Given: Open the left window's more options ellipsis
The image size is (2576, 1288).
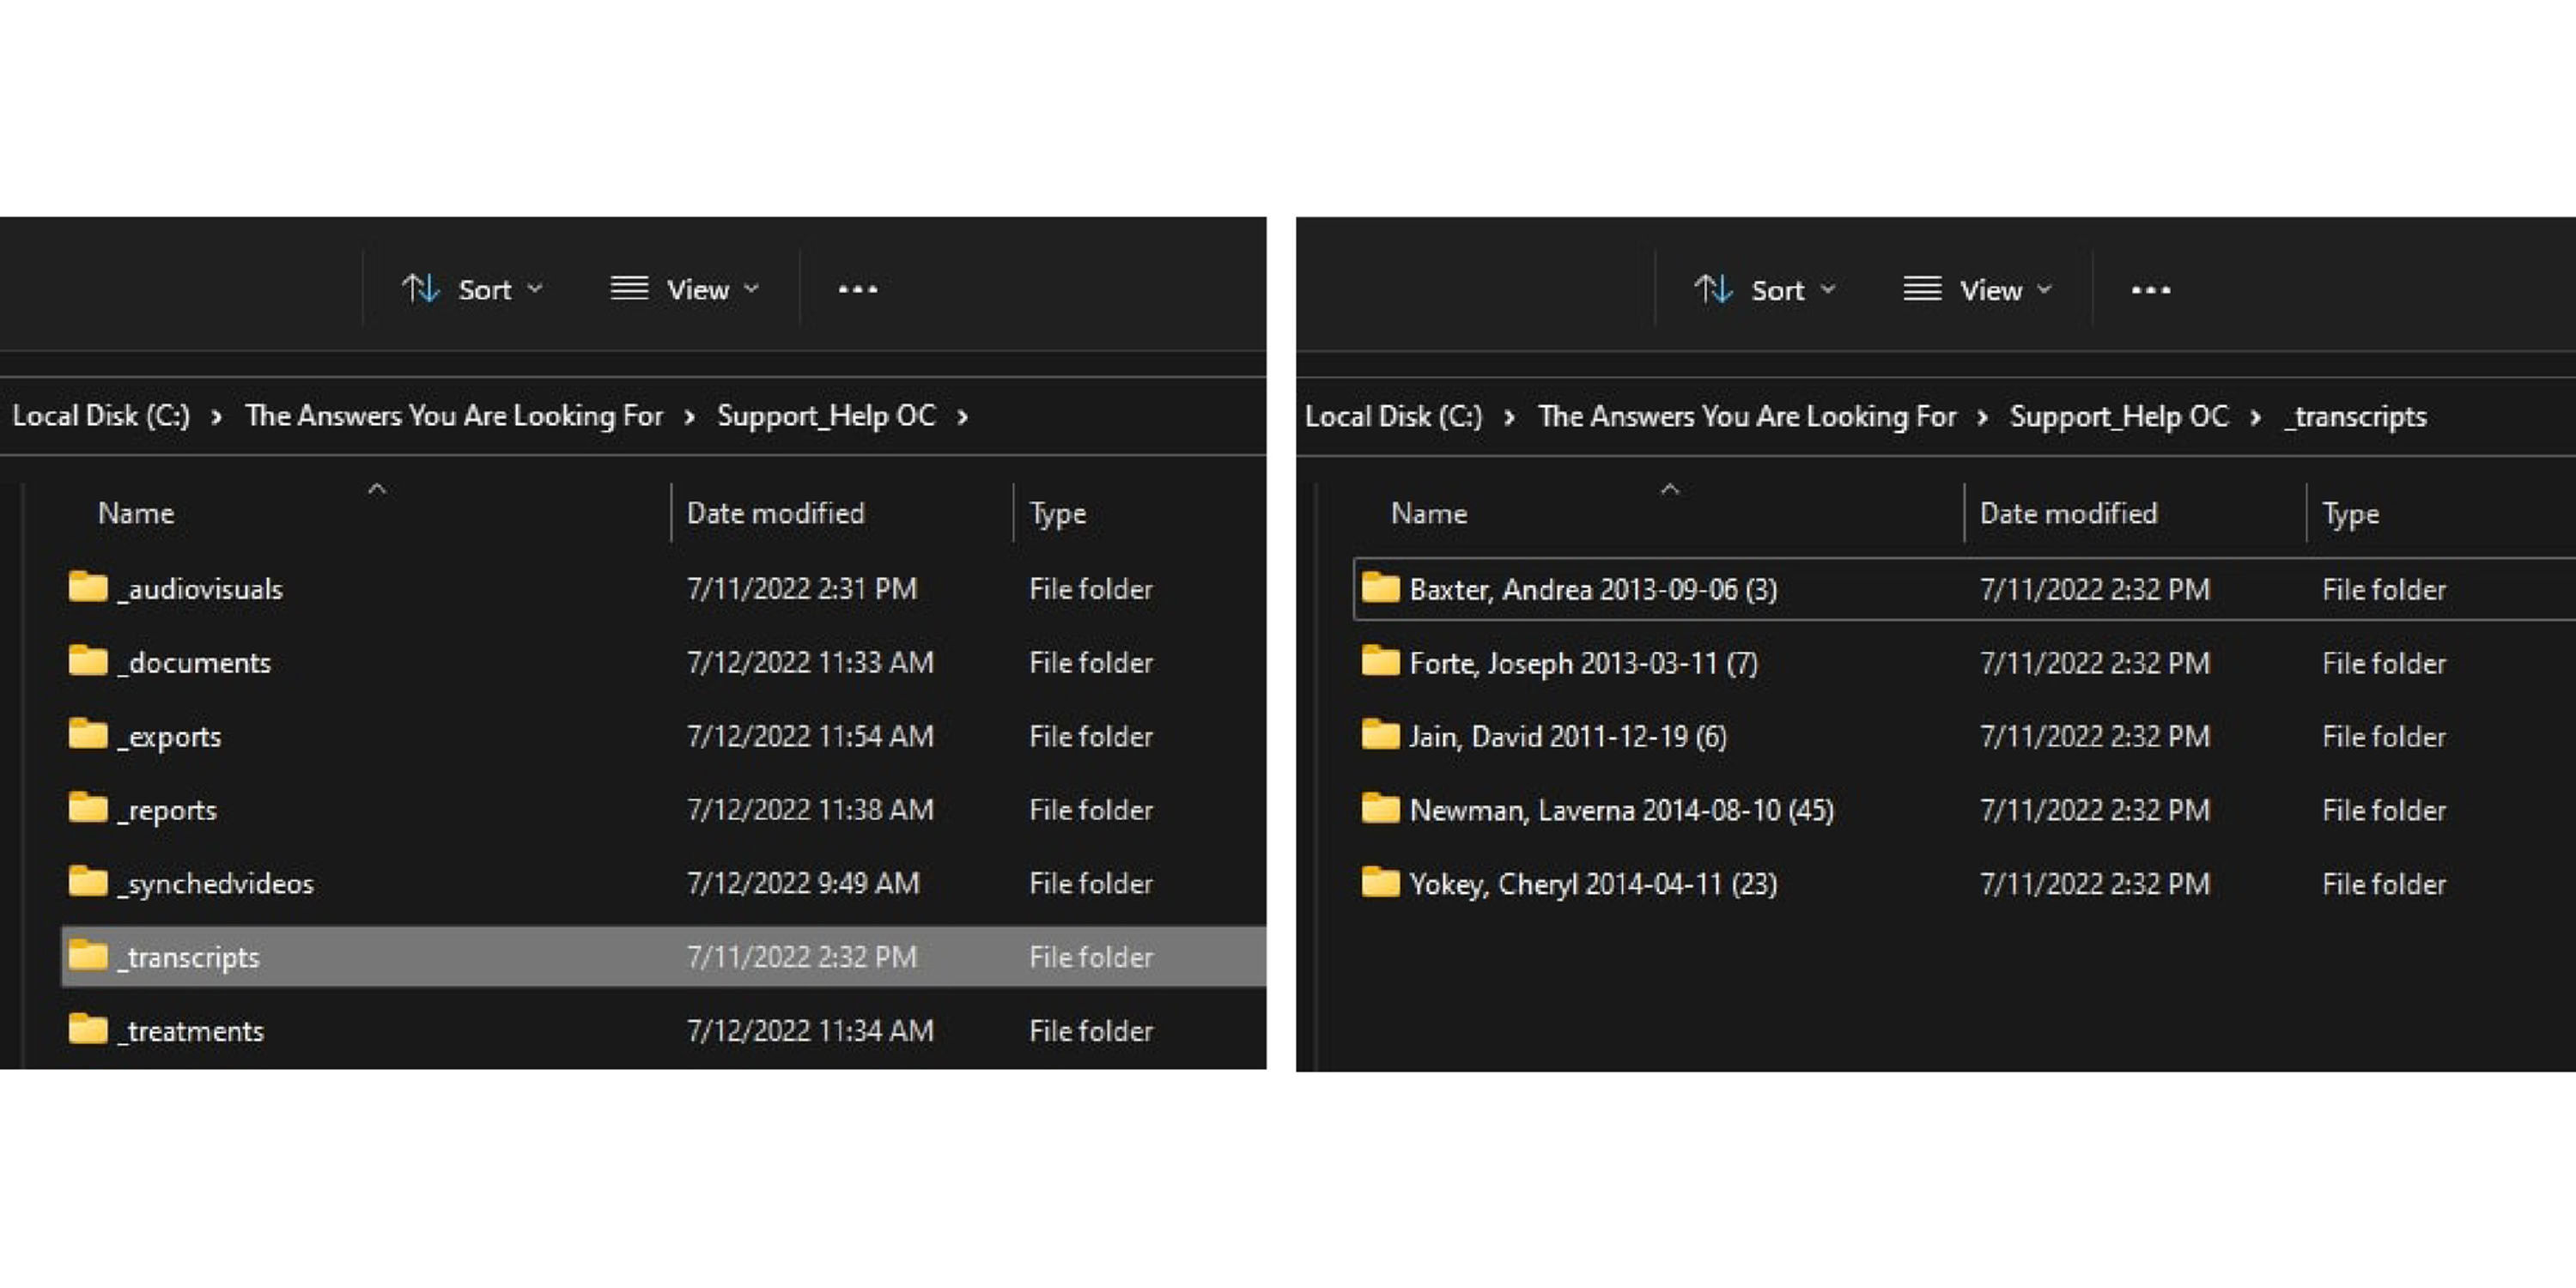Looking at the screenshot, I should [857, 290].
